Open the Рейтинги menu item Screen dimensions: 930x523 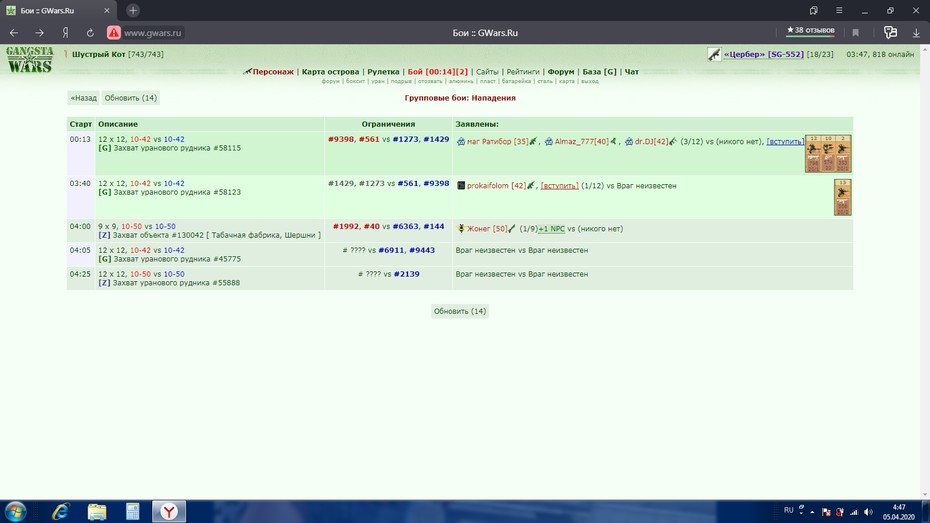523,72
